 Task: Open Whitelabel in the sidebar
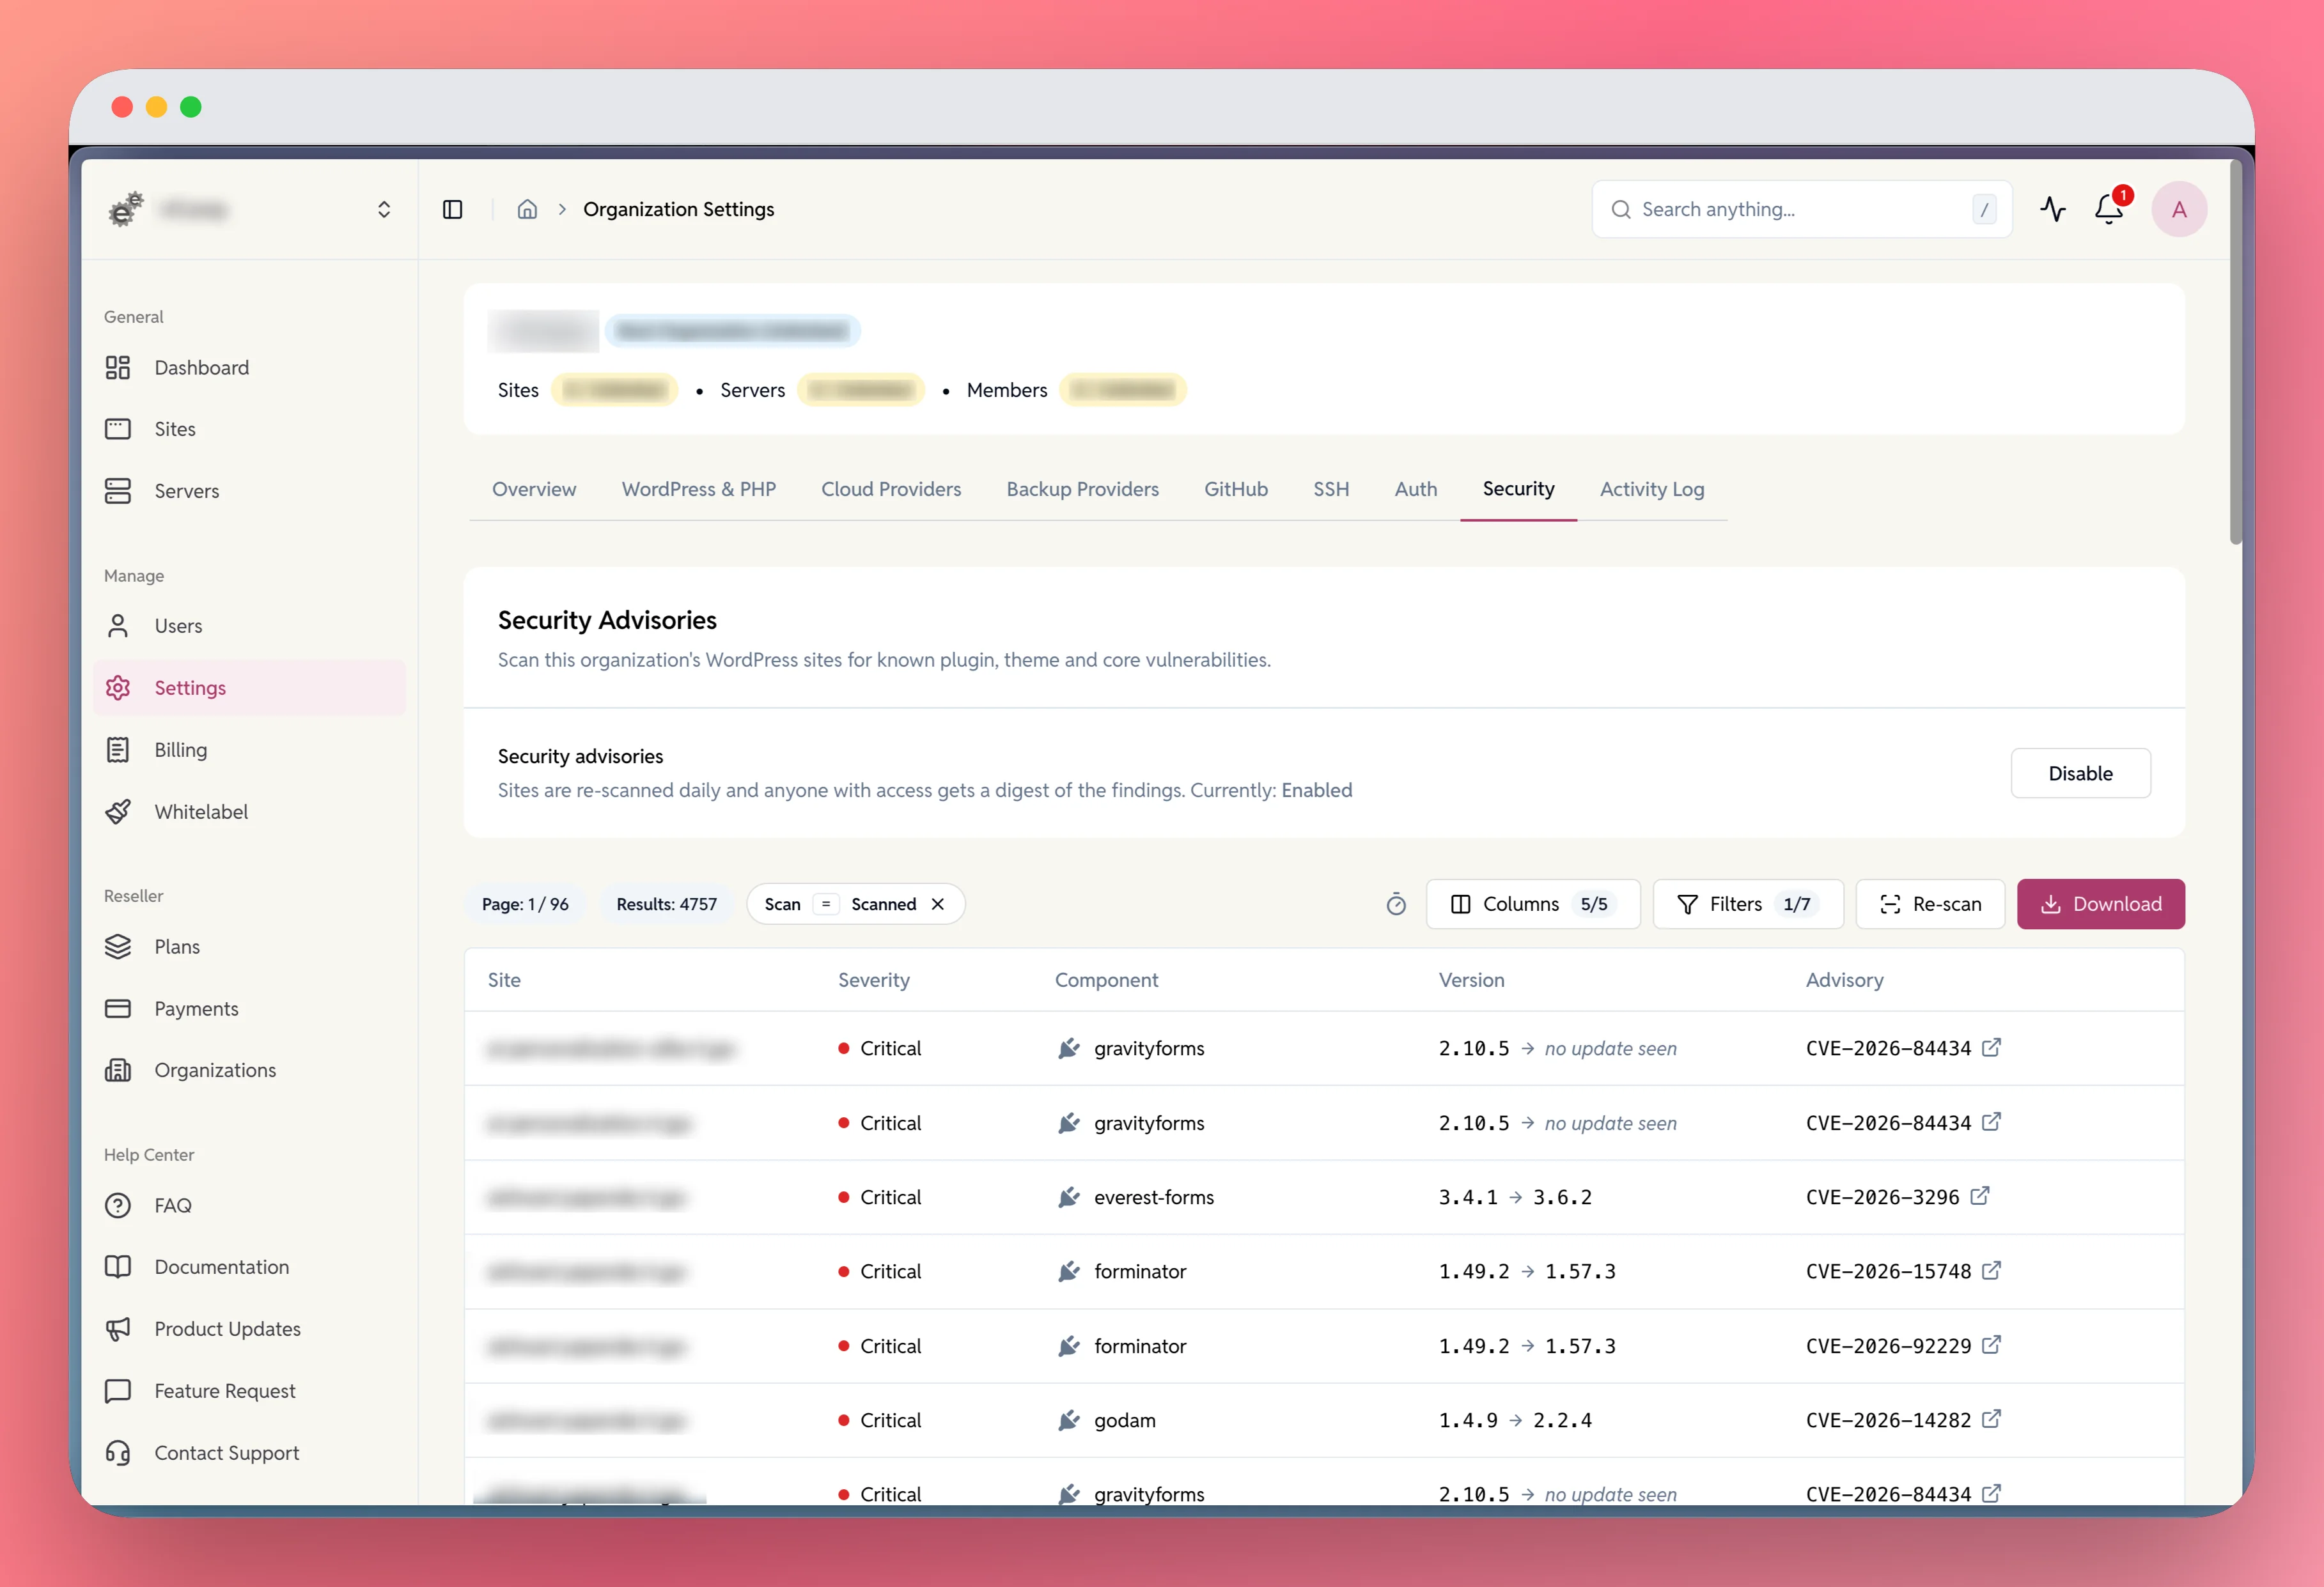[250, 812]
